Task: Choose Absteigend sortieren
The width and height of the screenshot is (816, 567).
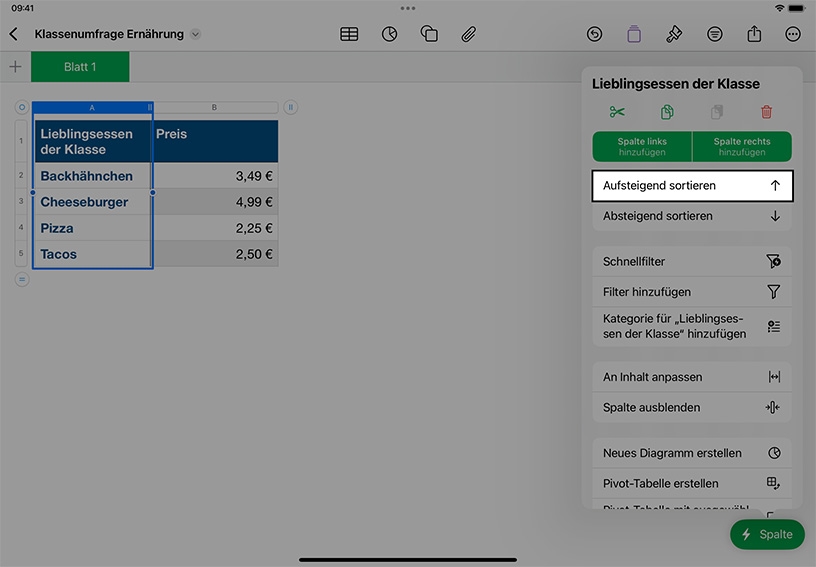Action: click(692, 216)
